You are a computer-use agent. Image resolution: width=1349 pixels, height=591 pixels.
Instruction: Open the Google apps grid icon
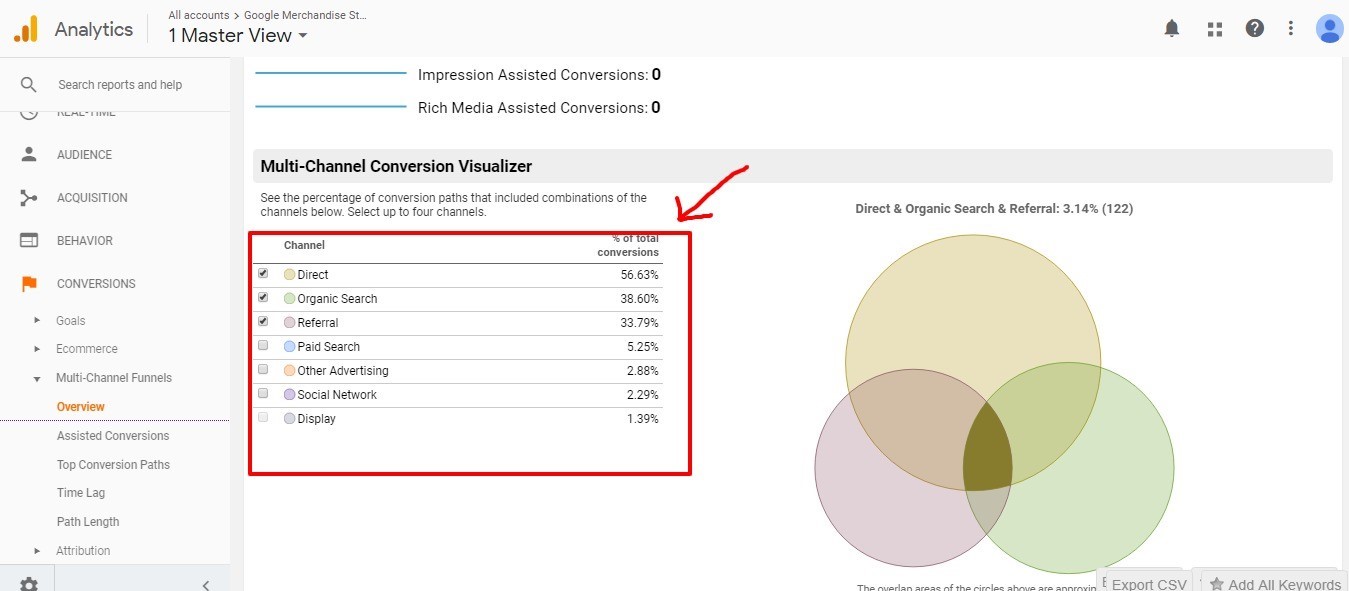click(1215, 29)
